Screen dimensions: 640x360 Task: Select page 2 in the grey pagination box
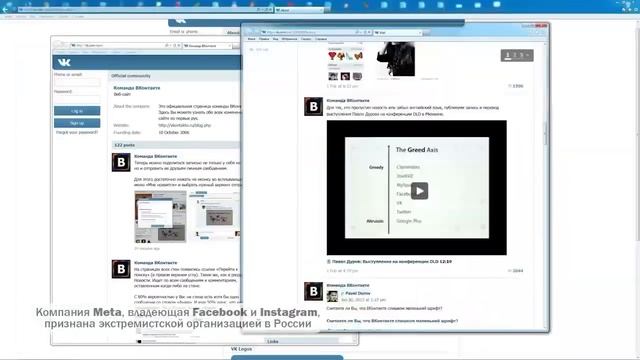[x=515, y=55]
